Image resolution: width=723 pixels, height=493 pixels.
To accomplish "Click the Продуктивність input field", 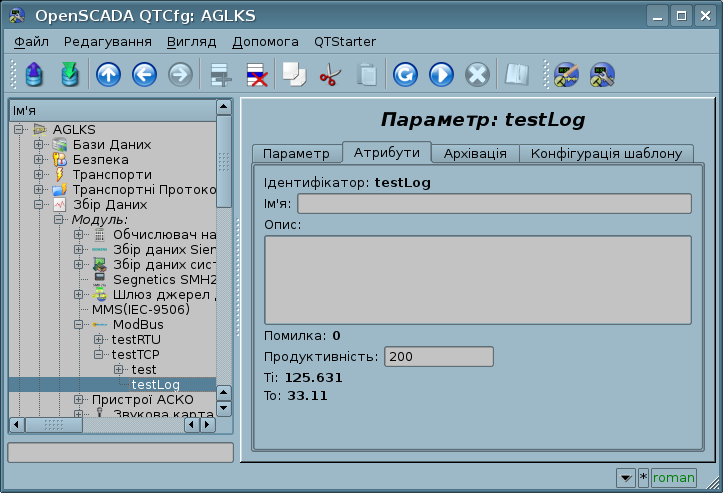I will (x=438, y=357).
